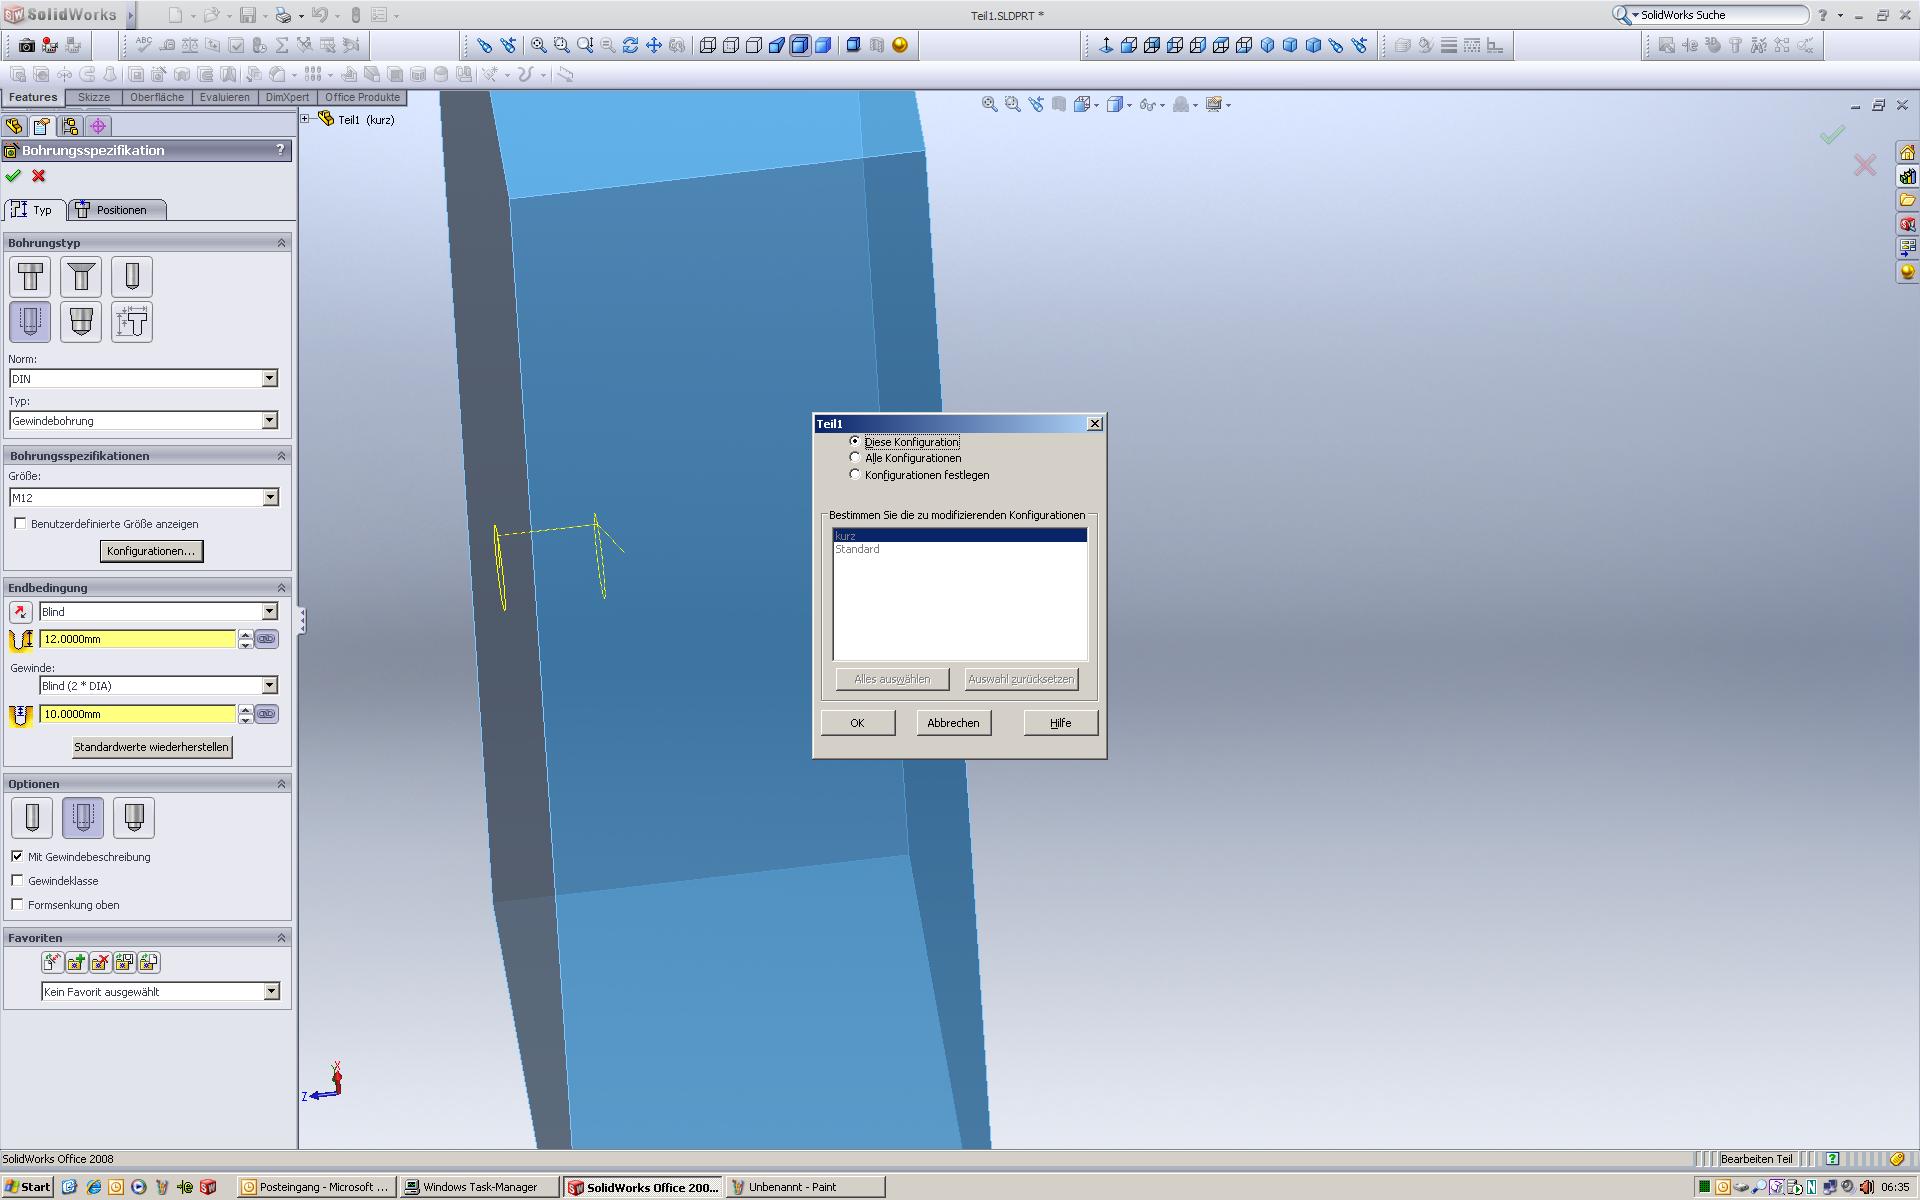Open the Größe M12 dropdown
Viewport: 1920px width, 1200px height.
coord(269,498)
